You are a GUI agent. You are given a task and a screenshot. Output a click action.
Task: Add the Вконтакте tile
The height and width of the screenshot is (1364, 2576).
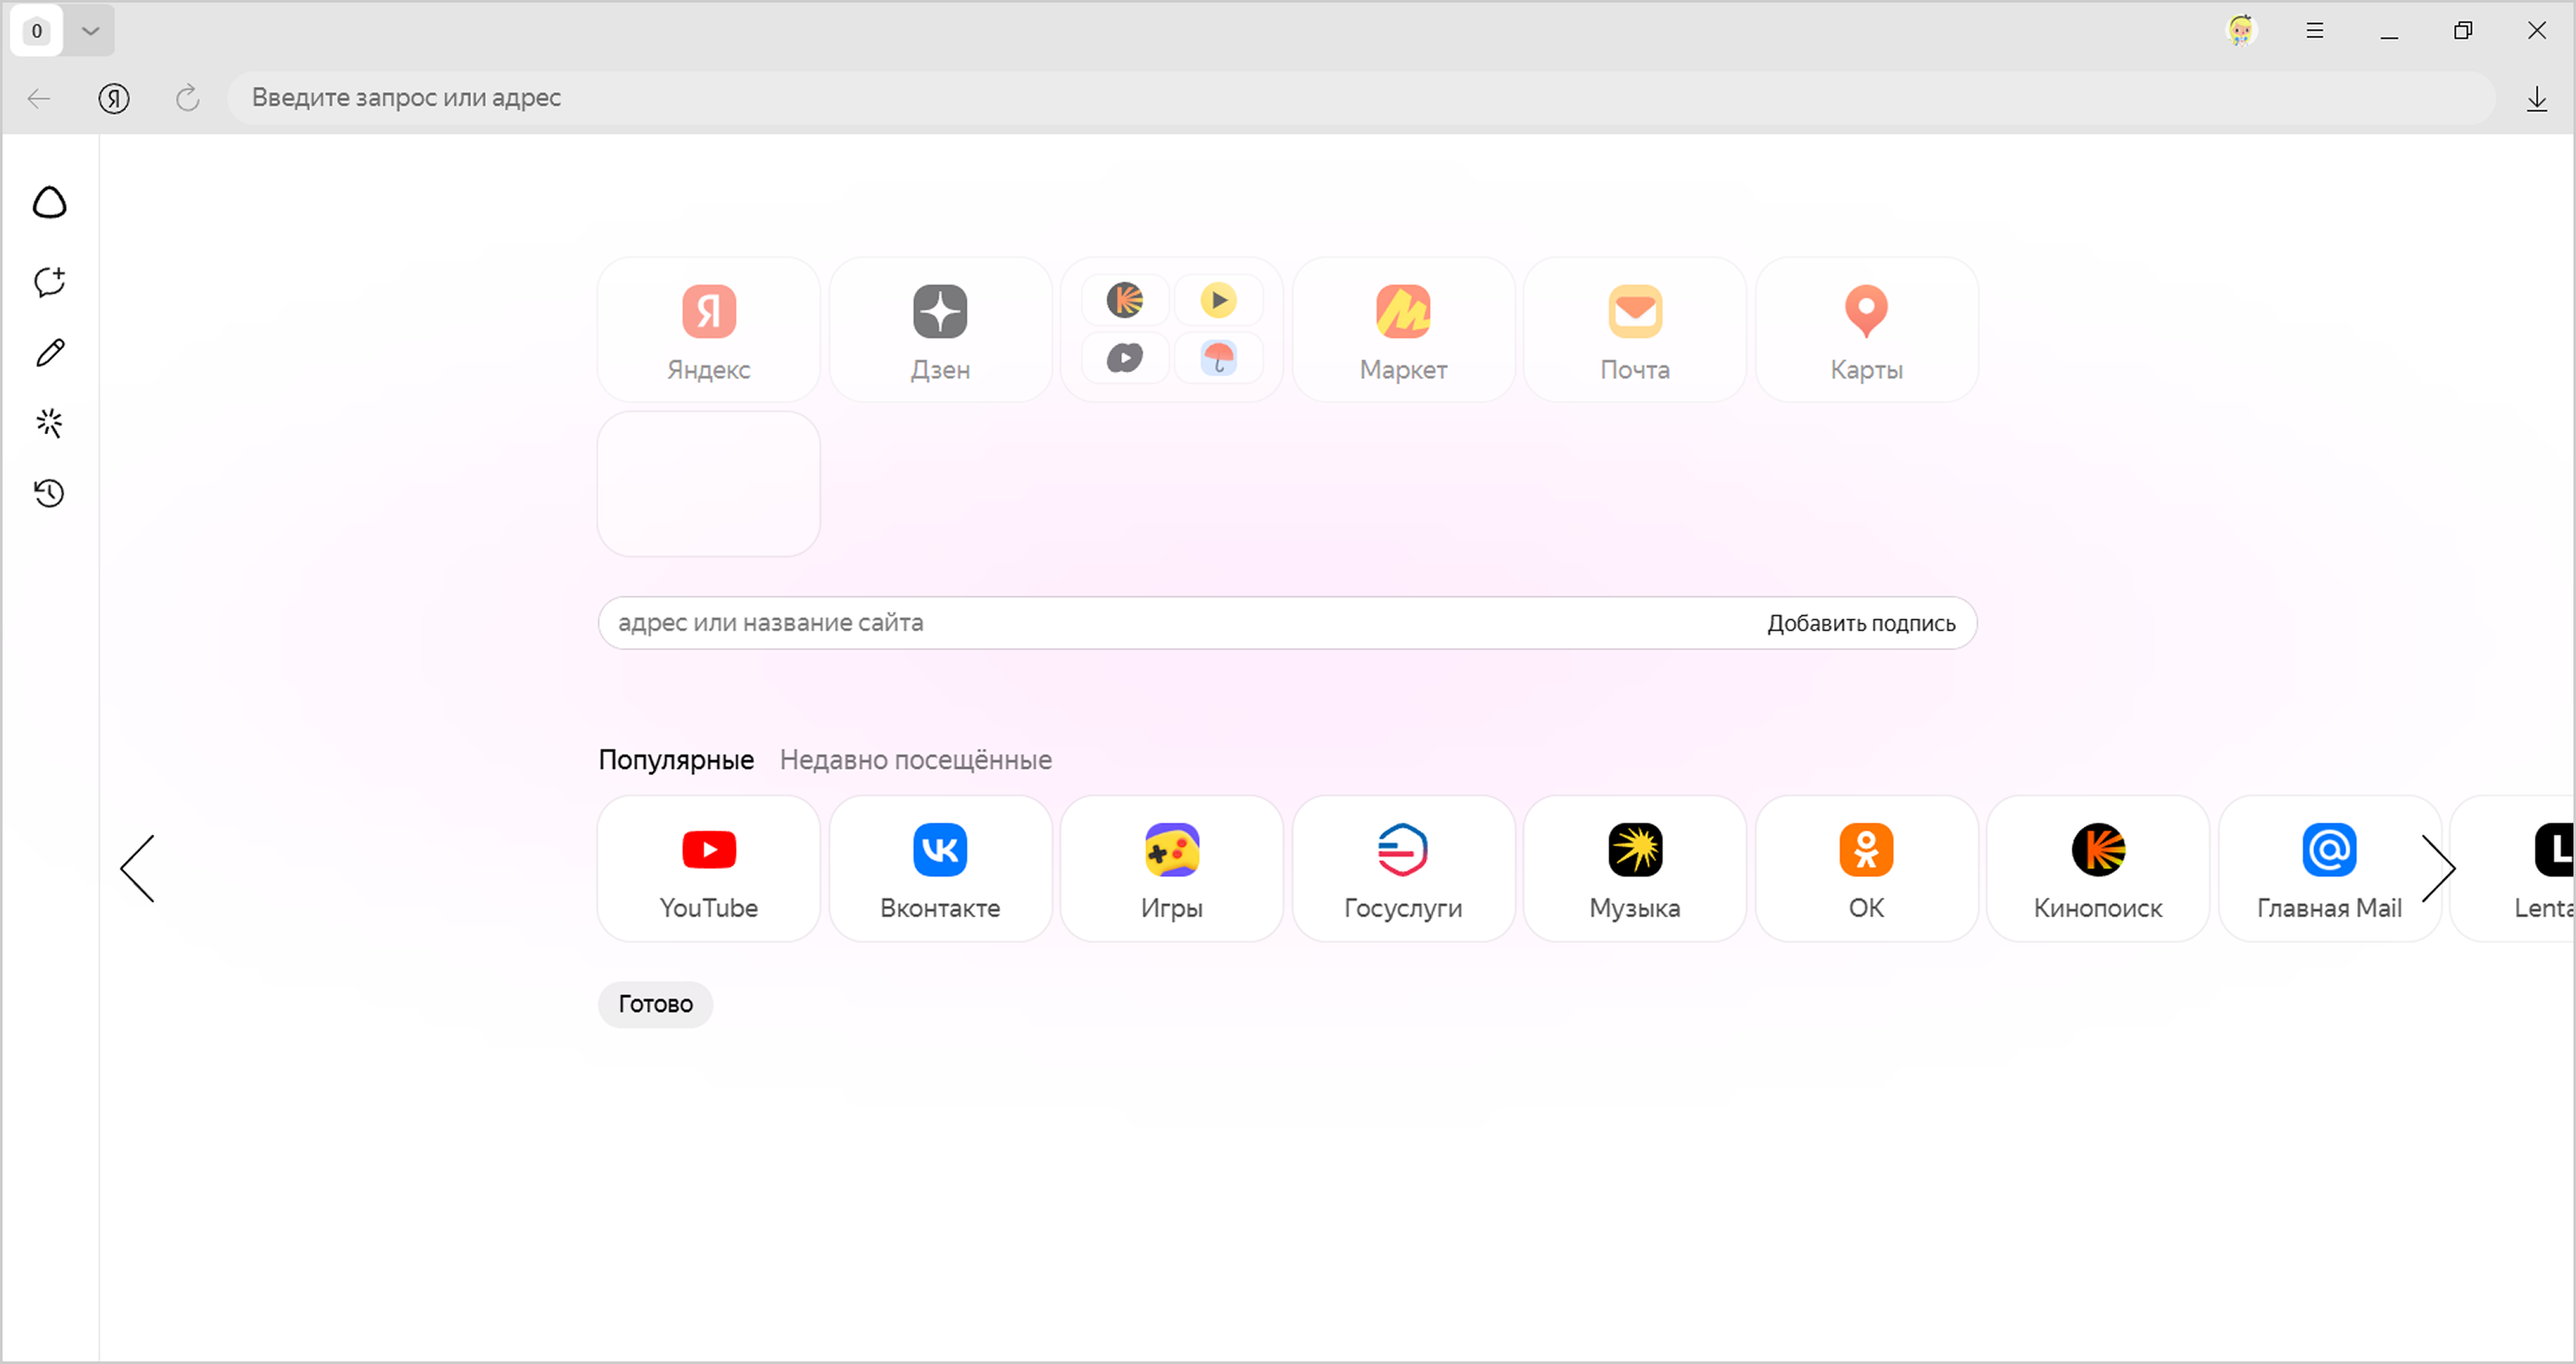[941, 868]
